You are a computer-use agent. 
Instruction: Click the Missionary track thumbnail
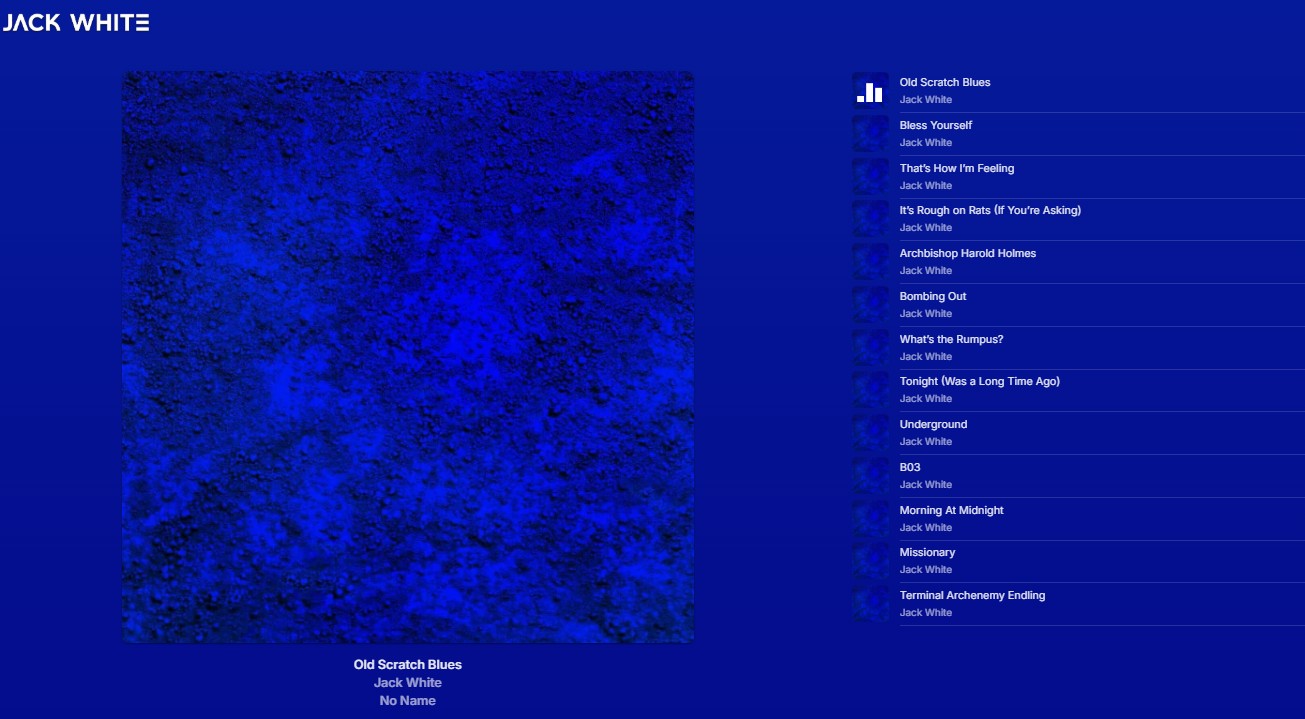pos(870,560)
